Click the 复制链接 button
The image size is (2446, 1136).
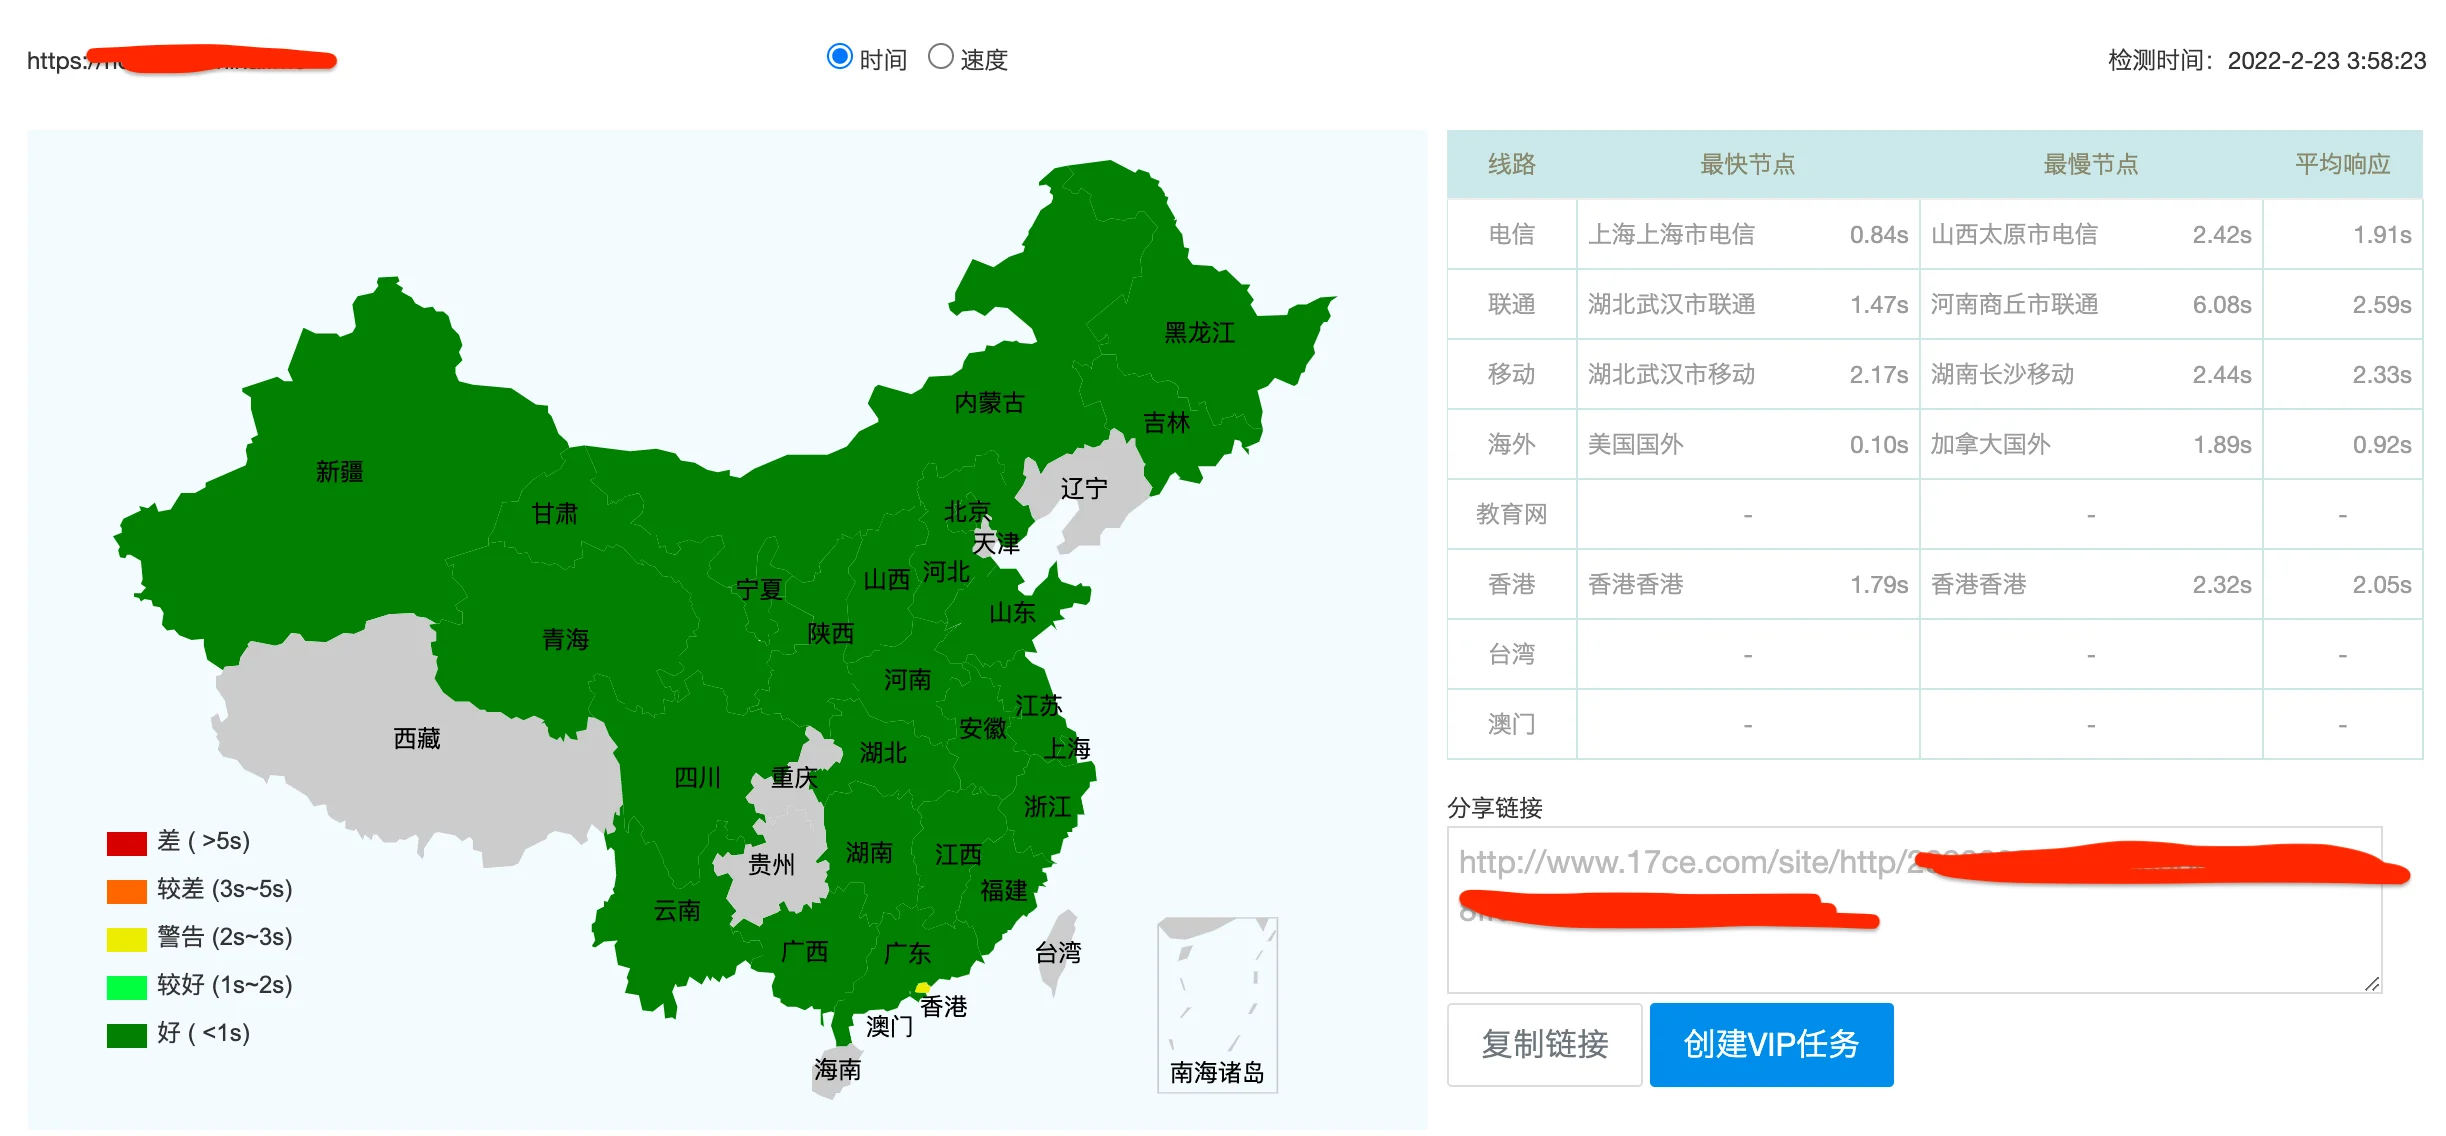point(1543,1044)
